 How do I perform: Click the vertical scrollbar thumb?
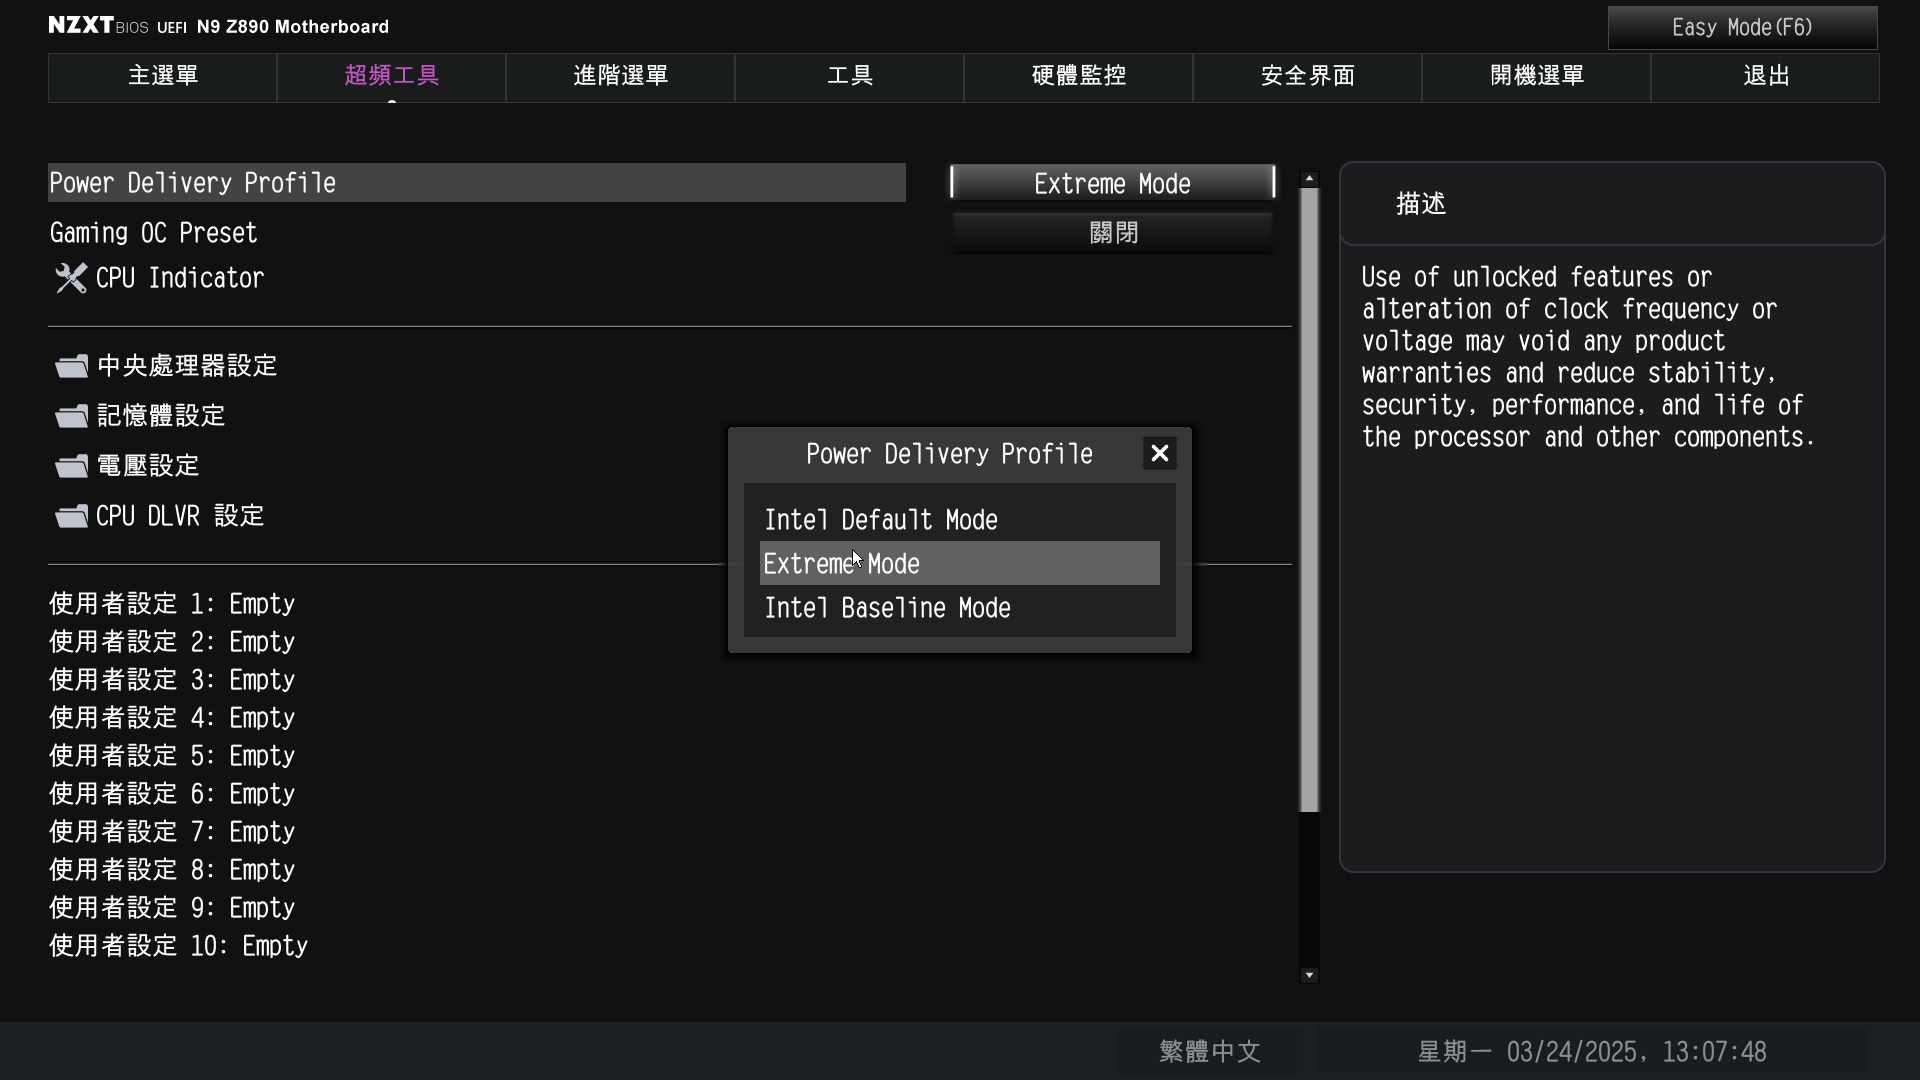(1309, 500)
